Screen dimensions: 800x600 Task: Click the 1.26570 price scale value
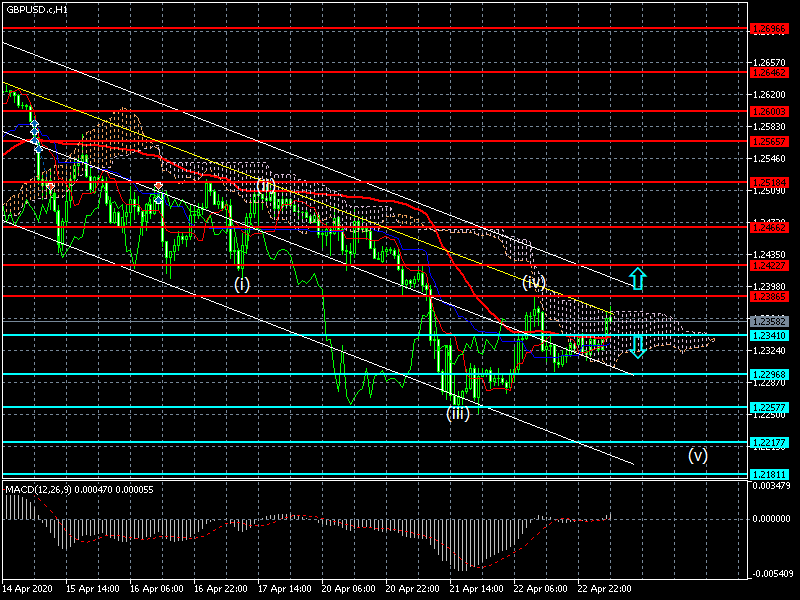click(769, 63)
